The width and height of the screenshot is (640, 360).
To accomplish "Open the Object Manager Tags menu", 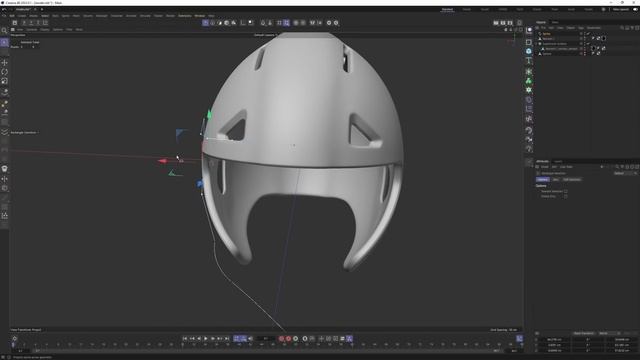I will [581, 28].
